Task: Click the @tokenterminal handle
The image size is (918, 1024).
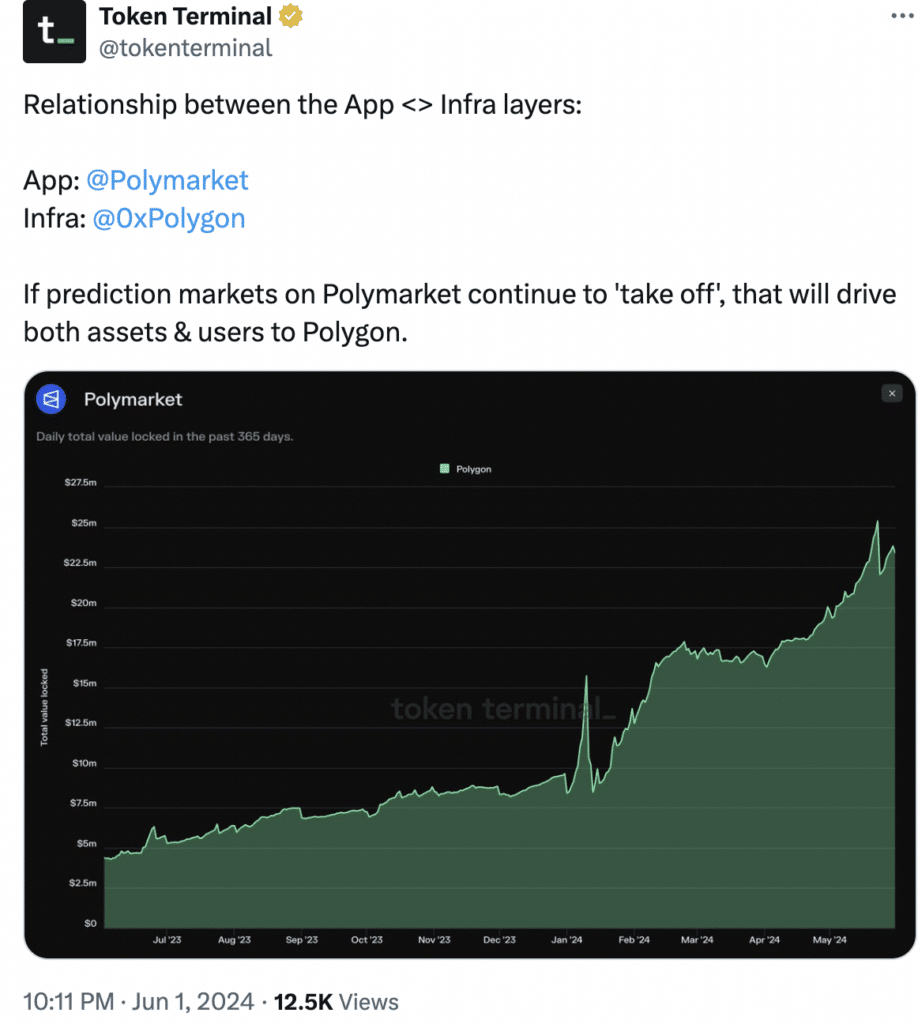Action: (x=185, y=47)
